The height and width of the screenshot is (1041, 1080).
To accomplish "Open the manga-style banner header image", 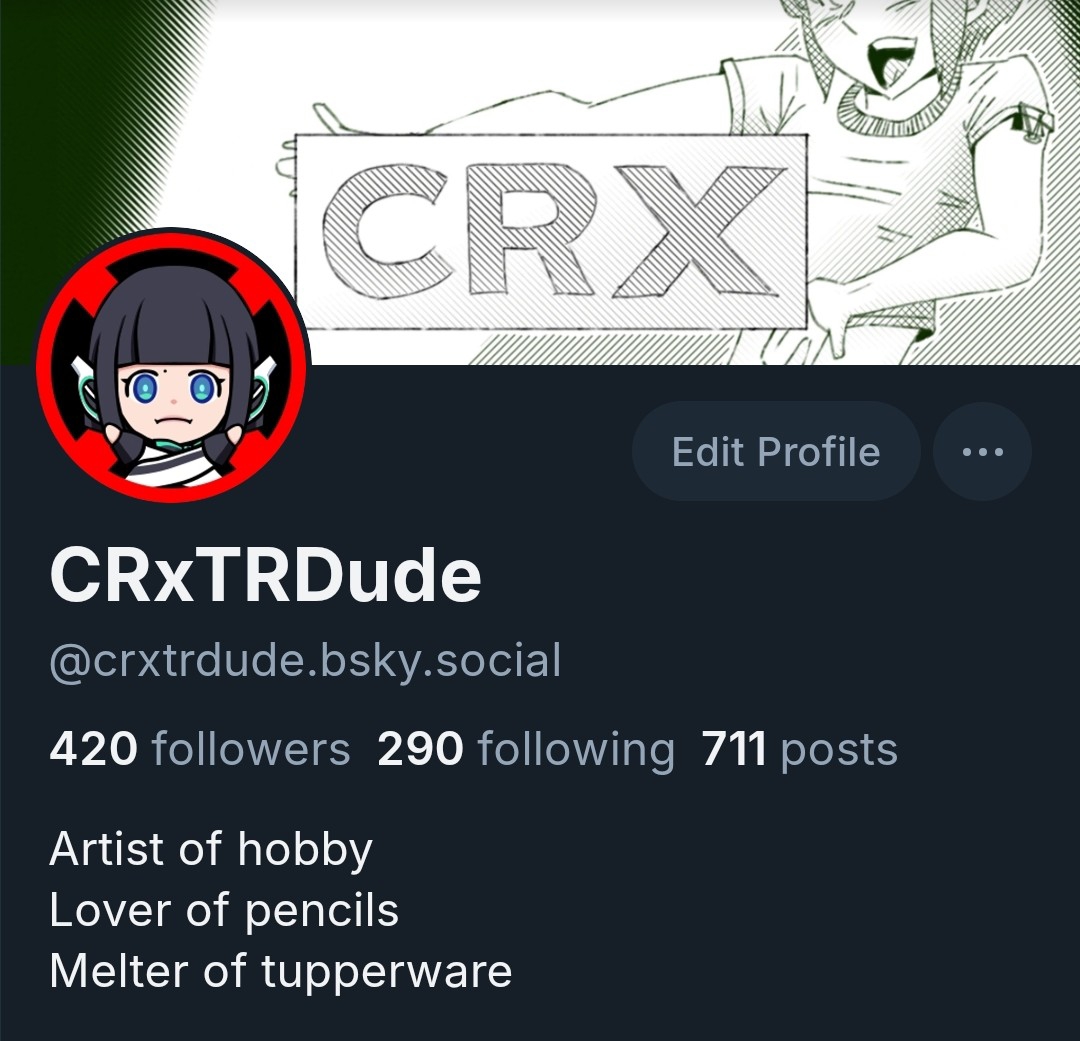I will (x=540, y=182).
